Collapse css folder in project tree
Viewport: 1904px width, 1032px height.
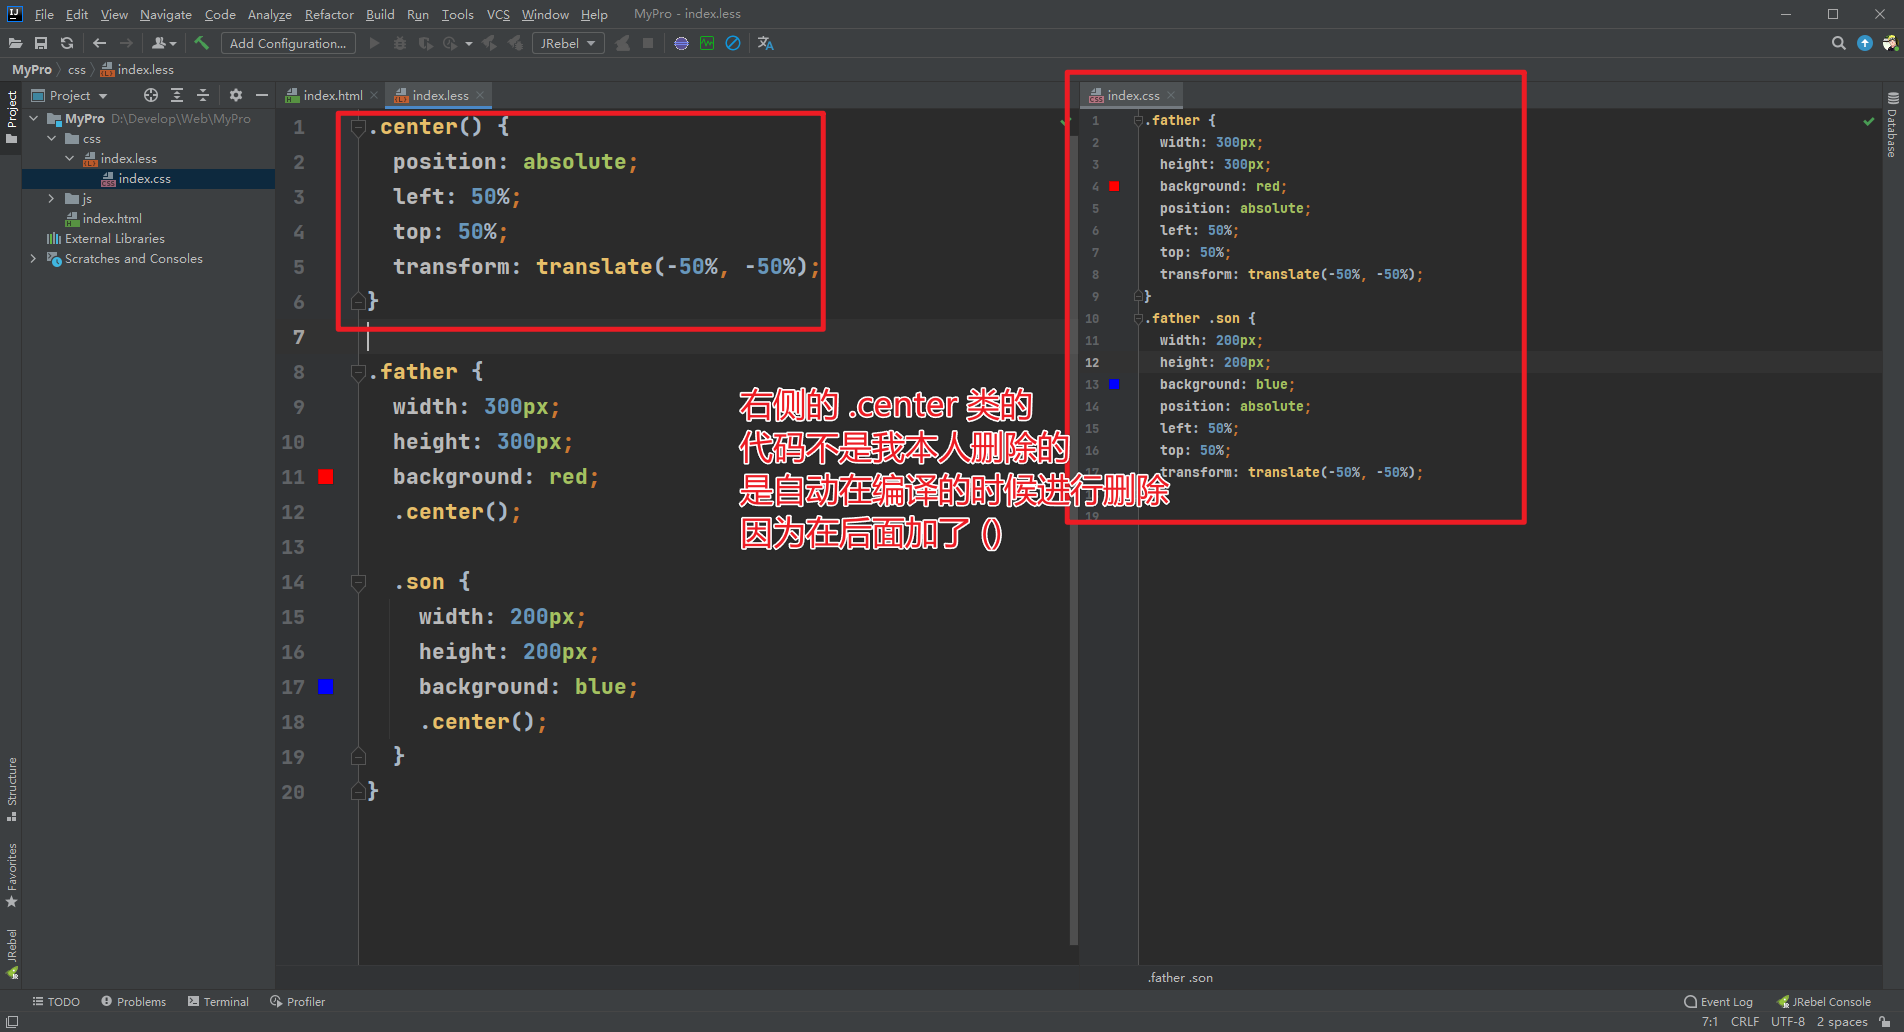tap(52, 138)
